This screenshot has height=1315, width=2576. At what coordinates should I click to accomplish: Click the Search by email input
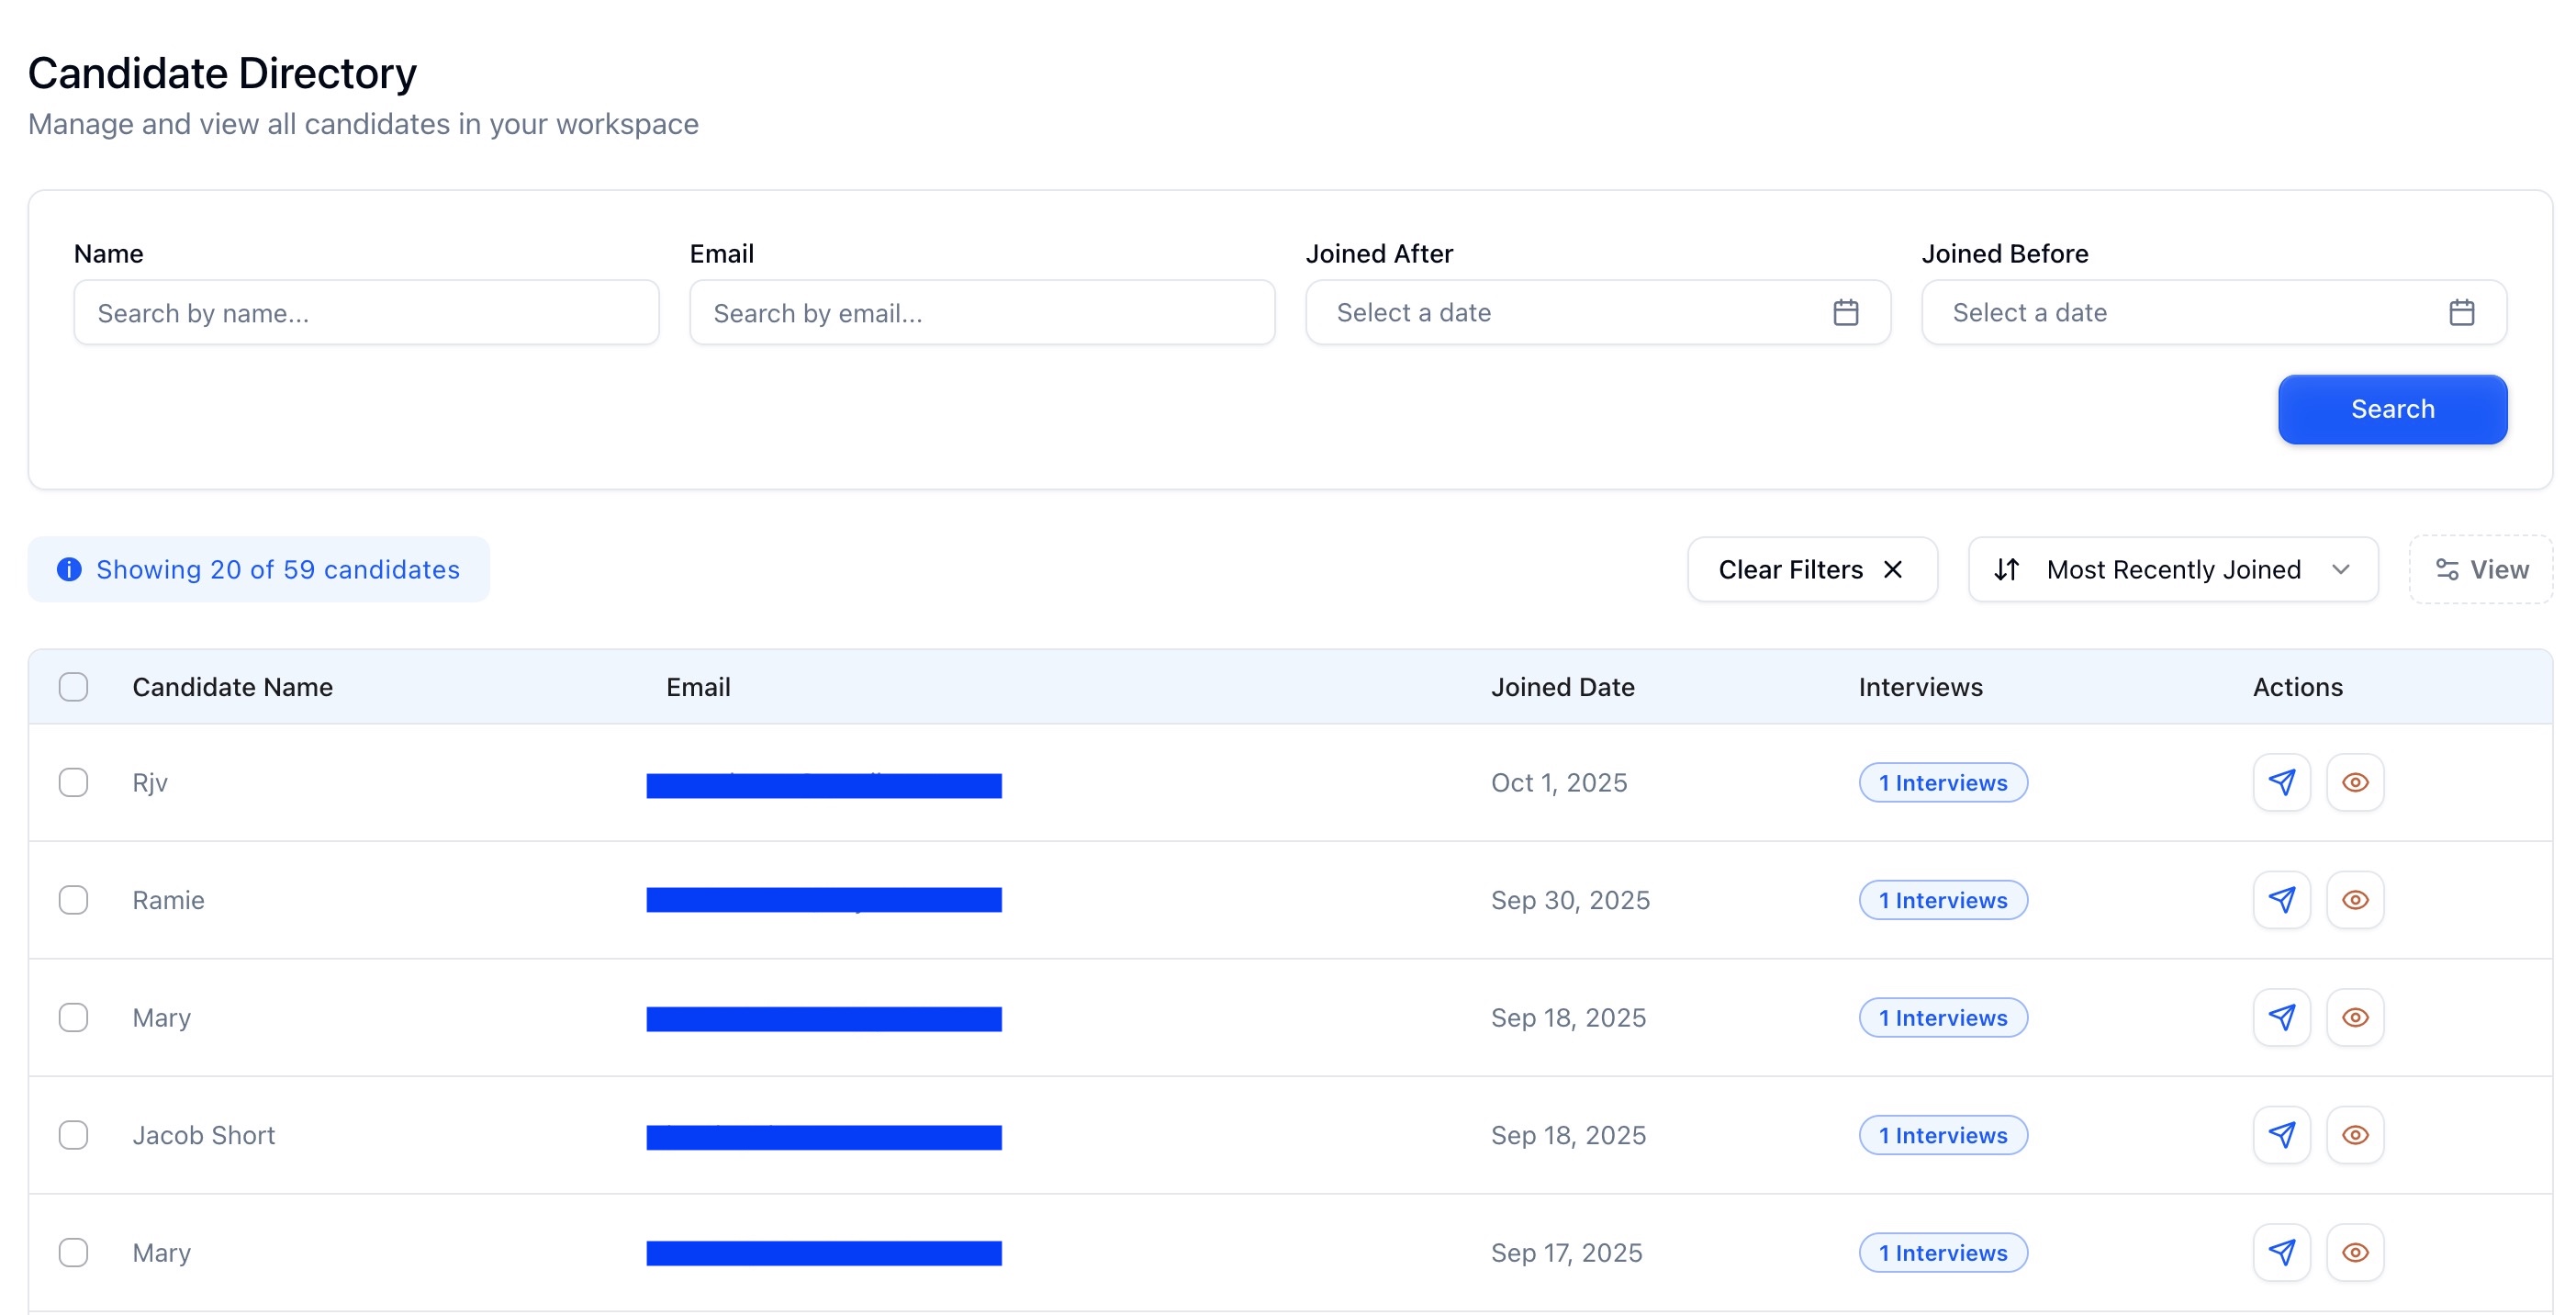click(981, 312)
